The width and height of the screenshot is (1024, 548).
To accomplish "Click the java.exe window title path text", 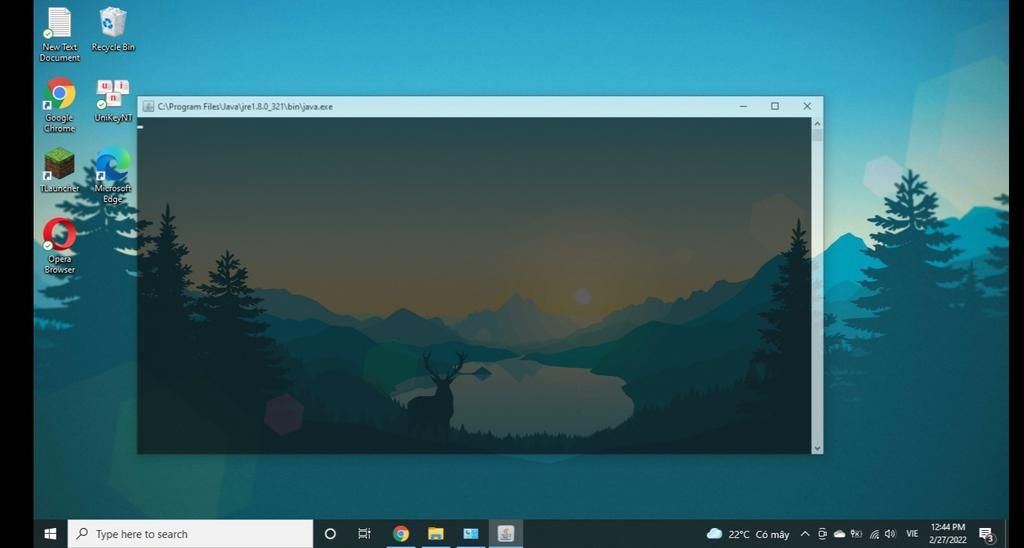I will click(245, 106).
